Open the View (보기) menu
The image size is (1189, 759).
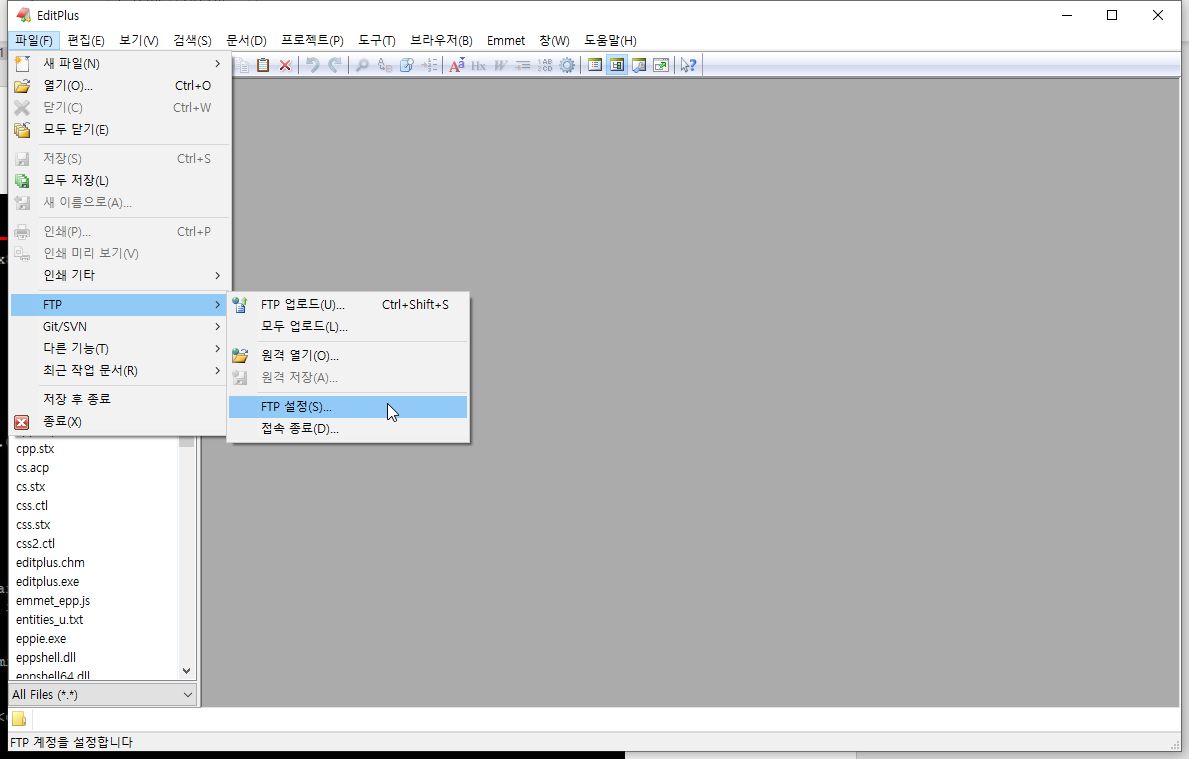pyautogui.click(x=139, y=40)
